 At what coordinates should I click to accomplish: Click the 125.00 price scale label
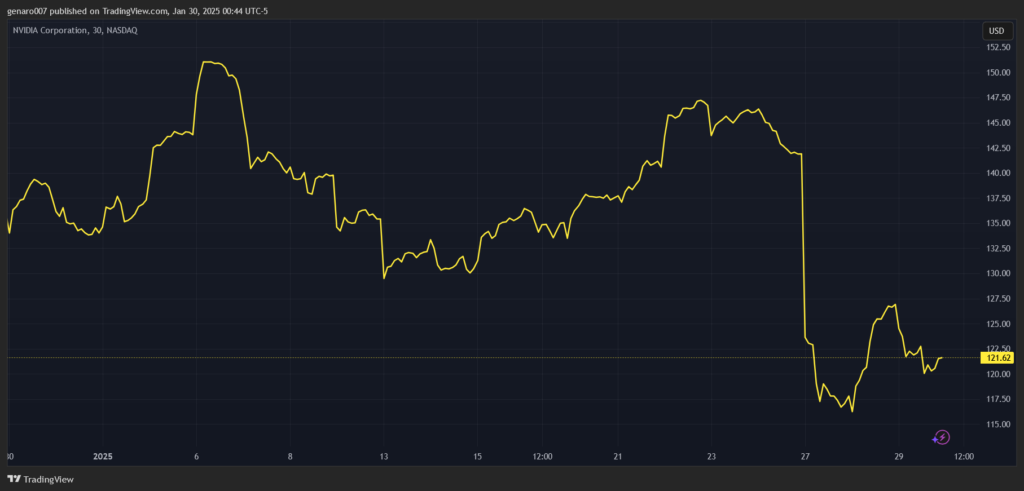click(999, 324)
